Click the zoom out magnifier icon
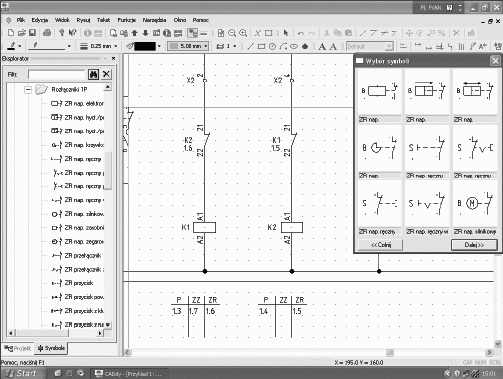This screenshot has height=379, width=503. coord(232,33)
